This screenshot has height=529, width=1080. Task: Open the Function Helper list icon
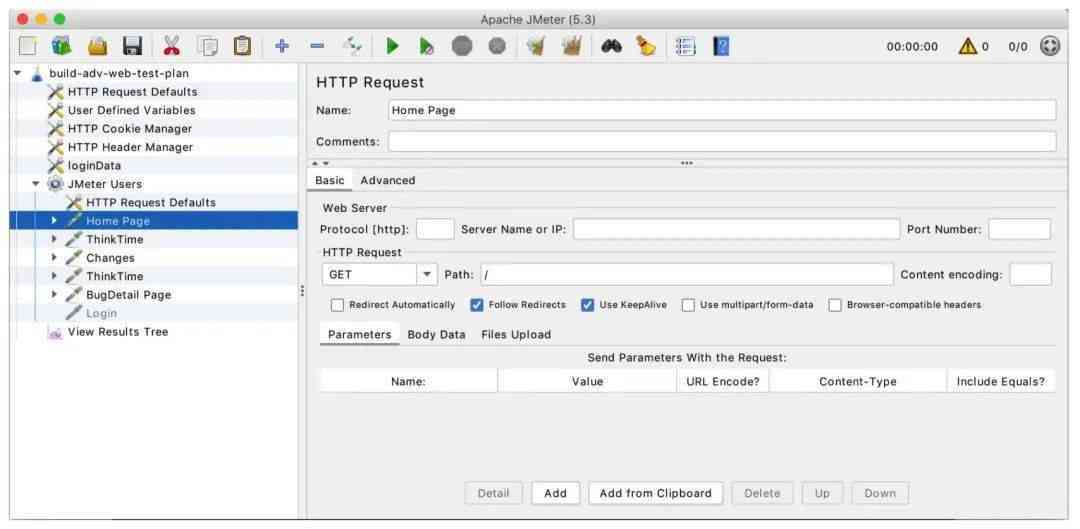[685, 46]
